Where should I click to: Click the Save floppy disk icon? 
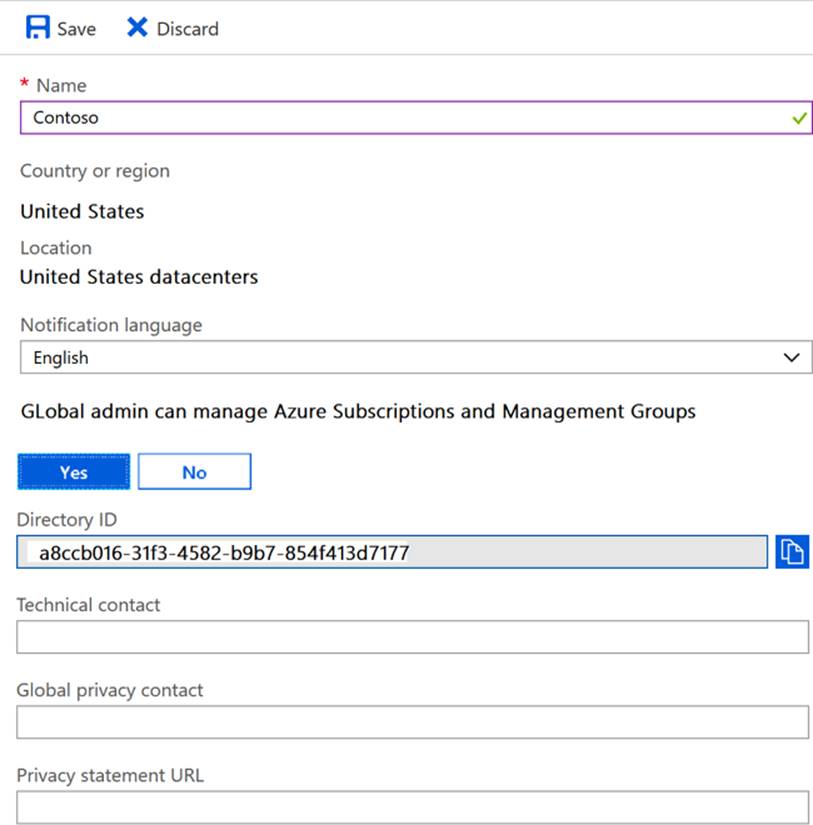[x=37, y=28]
